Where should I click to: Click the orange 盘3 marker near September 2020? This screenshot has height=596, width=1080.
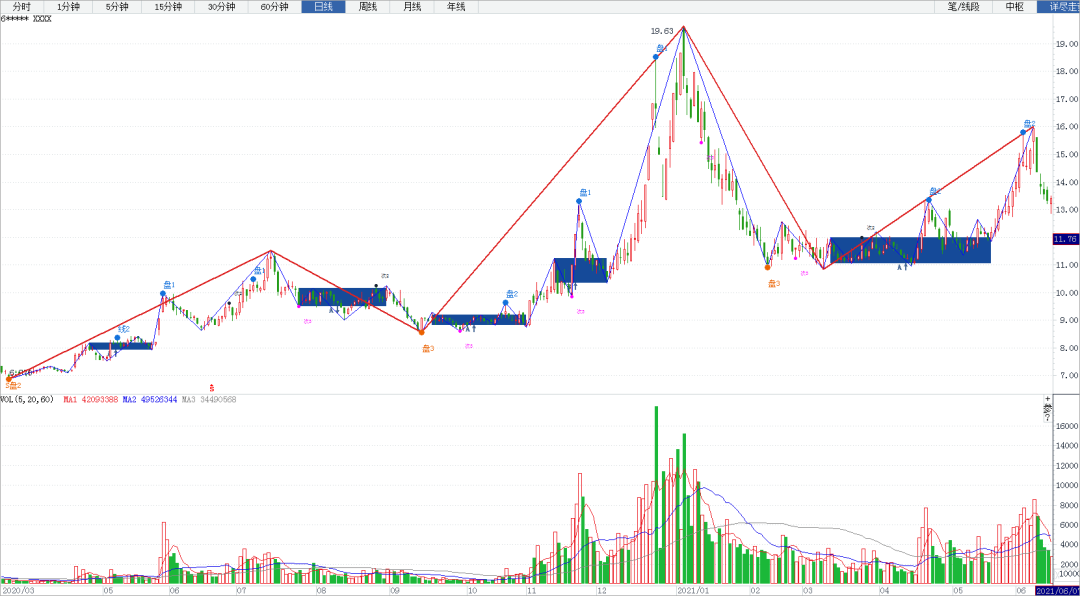pyautogui.click(x=422, y=332)
